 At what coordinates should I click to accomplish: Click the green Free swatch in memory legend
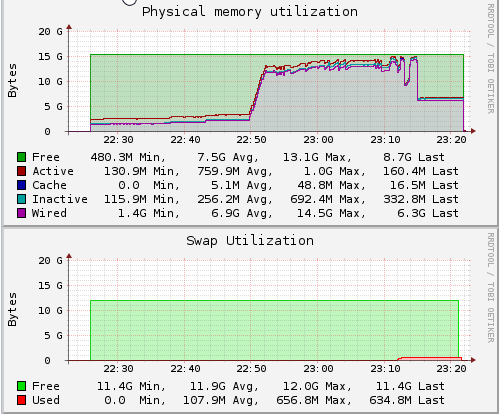pos(21,157)
